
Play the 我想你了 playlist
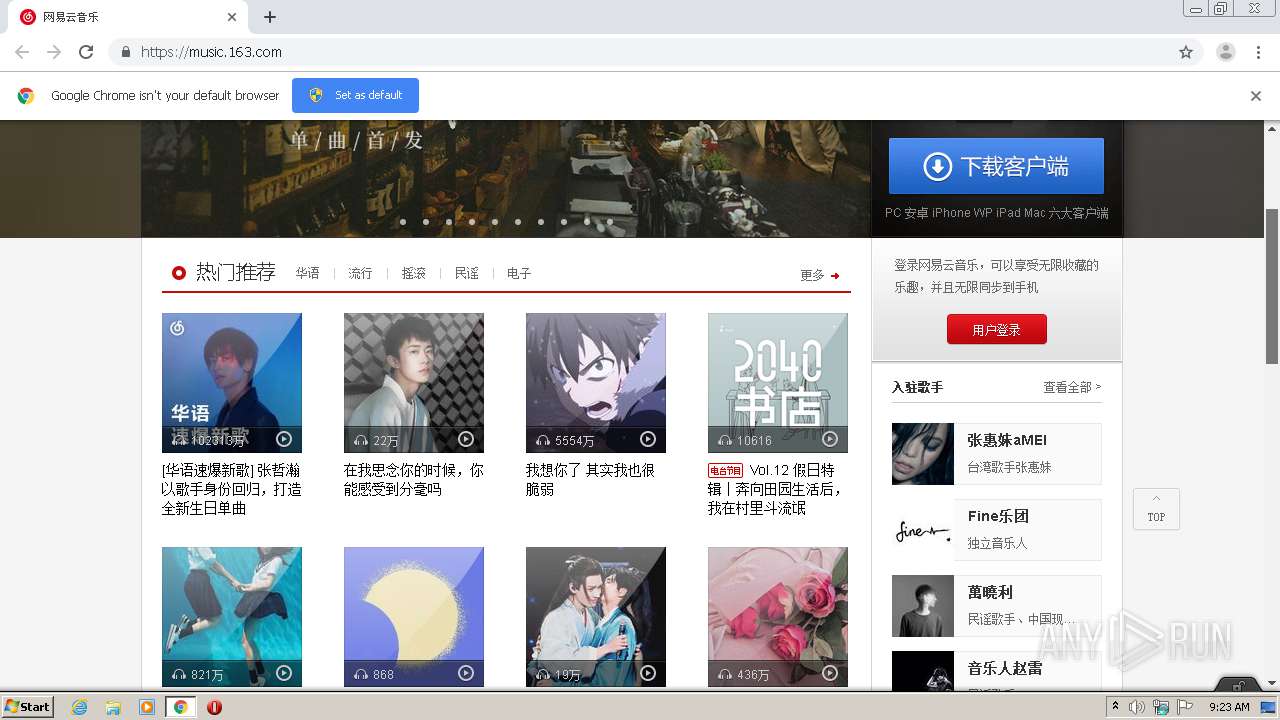648,439
